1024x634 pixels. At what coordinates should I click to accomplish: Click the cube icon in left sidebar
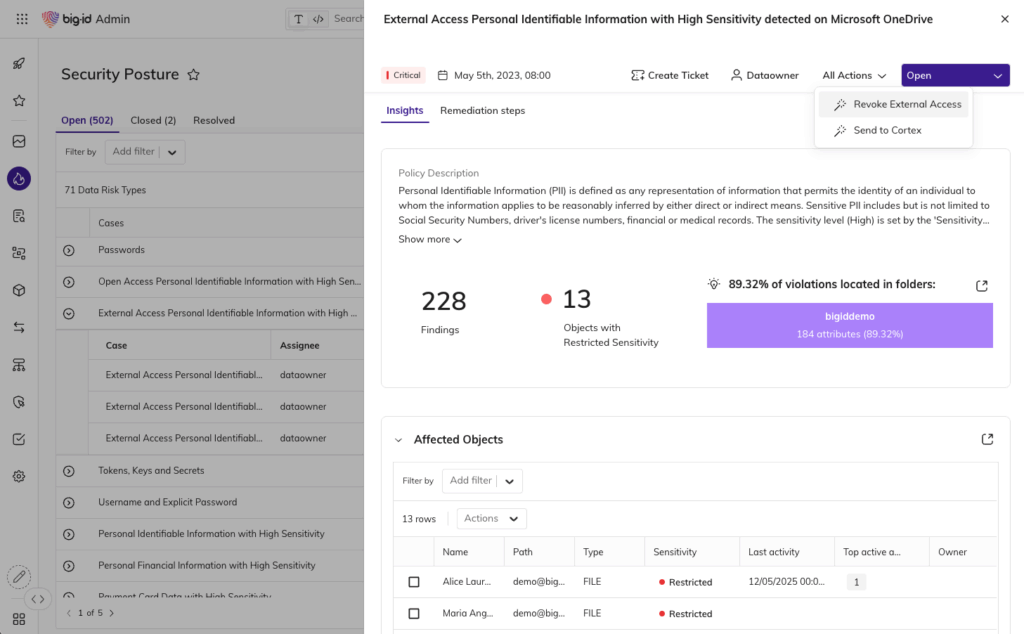(18, 290)
